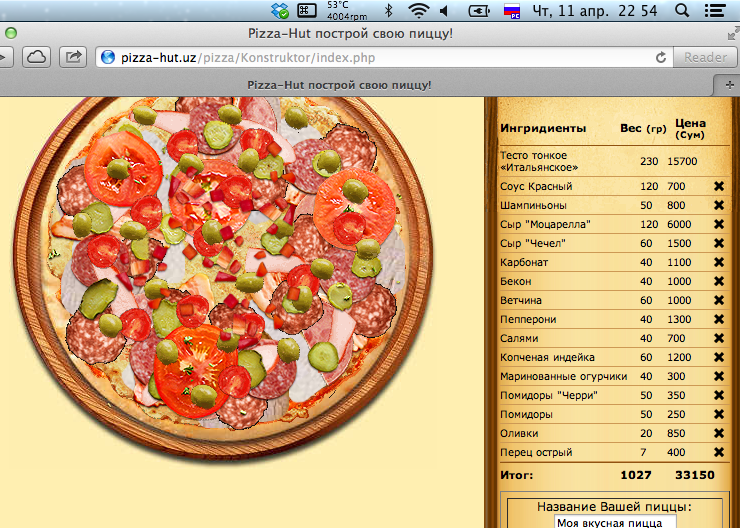Delete Карбонат from the ingredients list
Screen dimensions: 740x528
[719, 262]
